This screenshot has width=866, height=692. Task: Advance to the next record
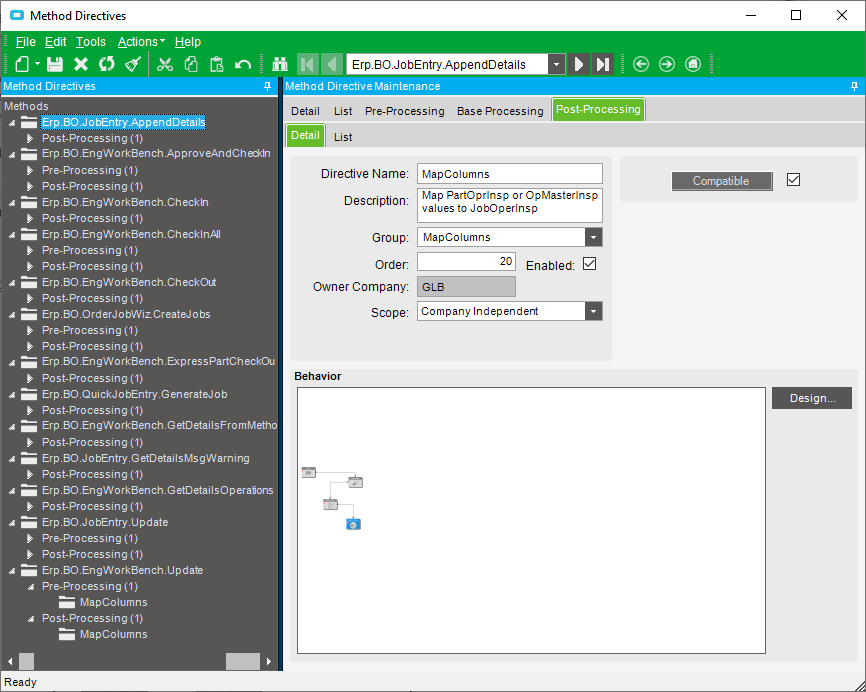(x=579, y=64)
